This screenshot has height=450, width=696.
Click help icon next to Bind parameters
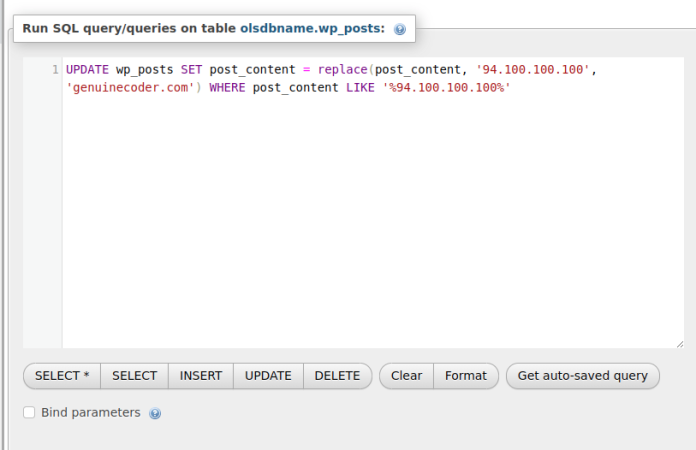155,413
